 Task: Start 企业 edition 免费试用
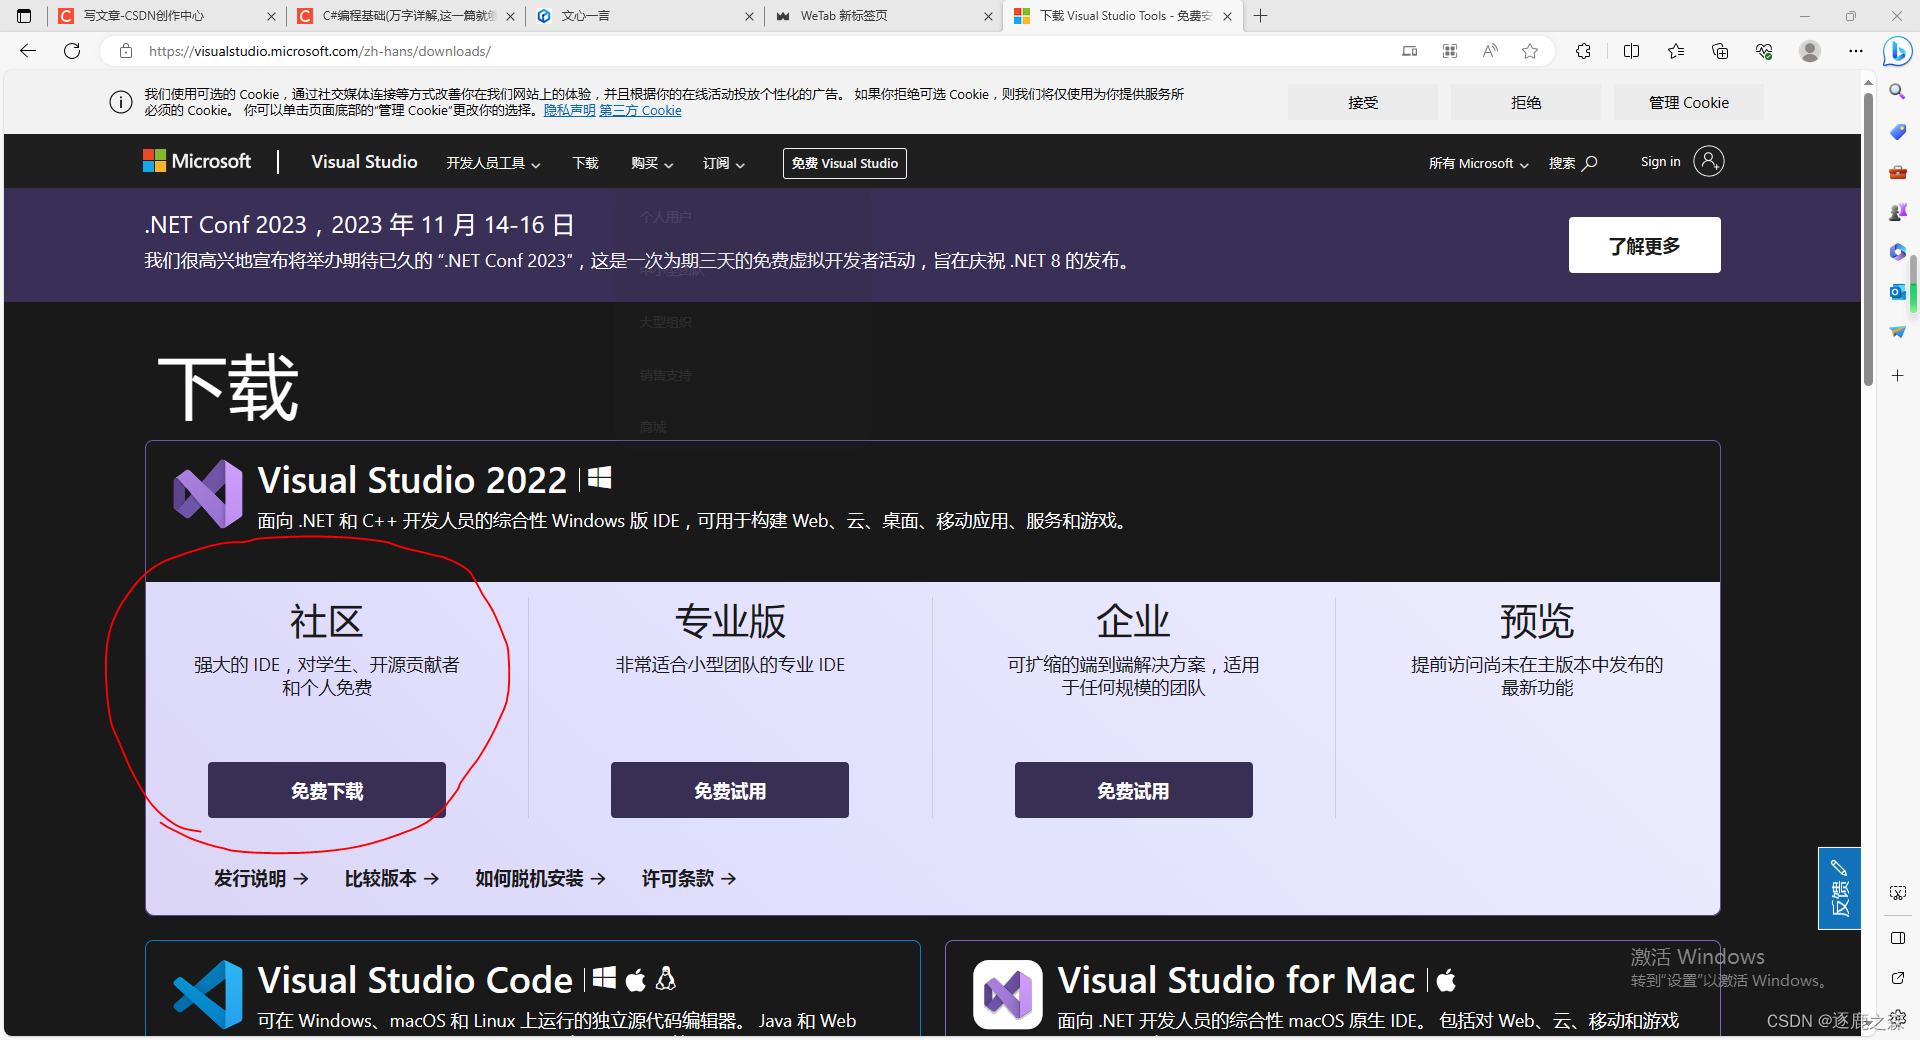coord(1134,790)
